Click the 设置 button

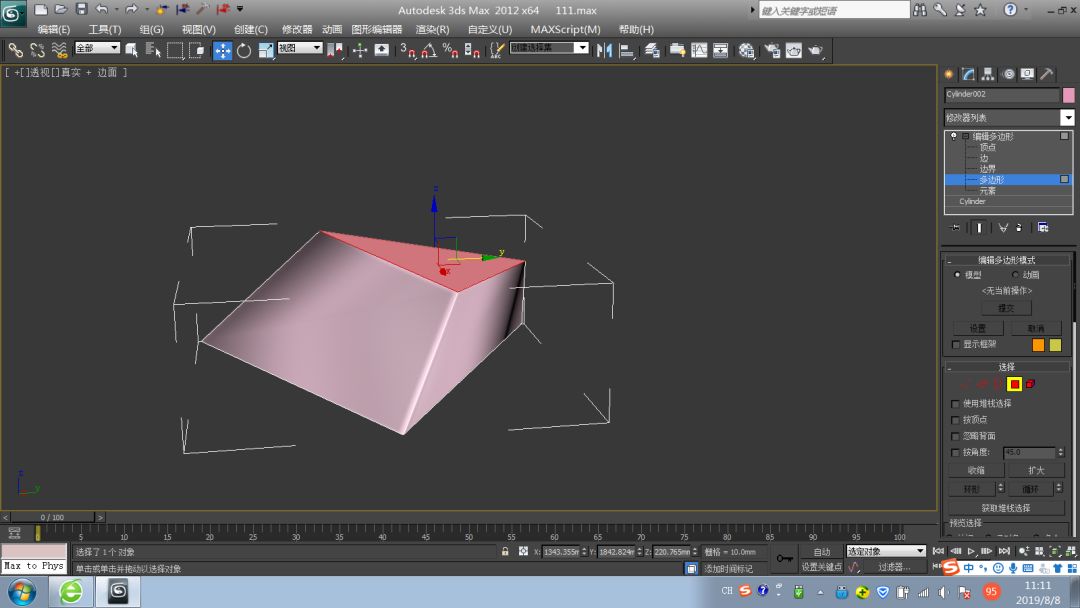click(977, 328)
